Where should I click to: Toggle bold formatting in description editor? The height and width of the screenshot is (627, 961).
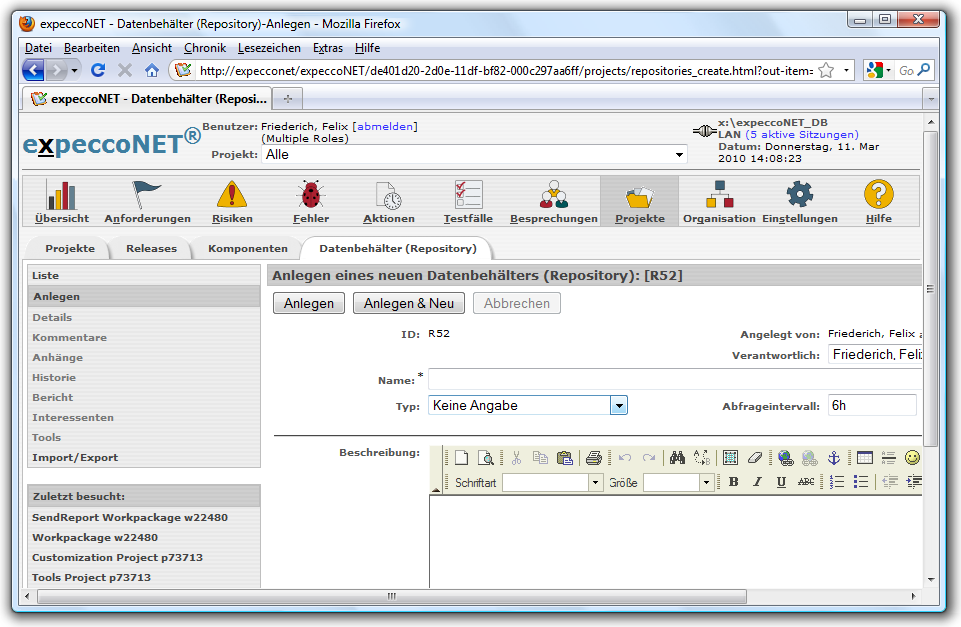[x=733, y=482]
